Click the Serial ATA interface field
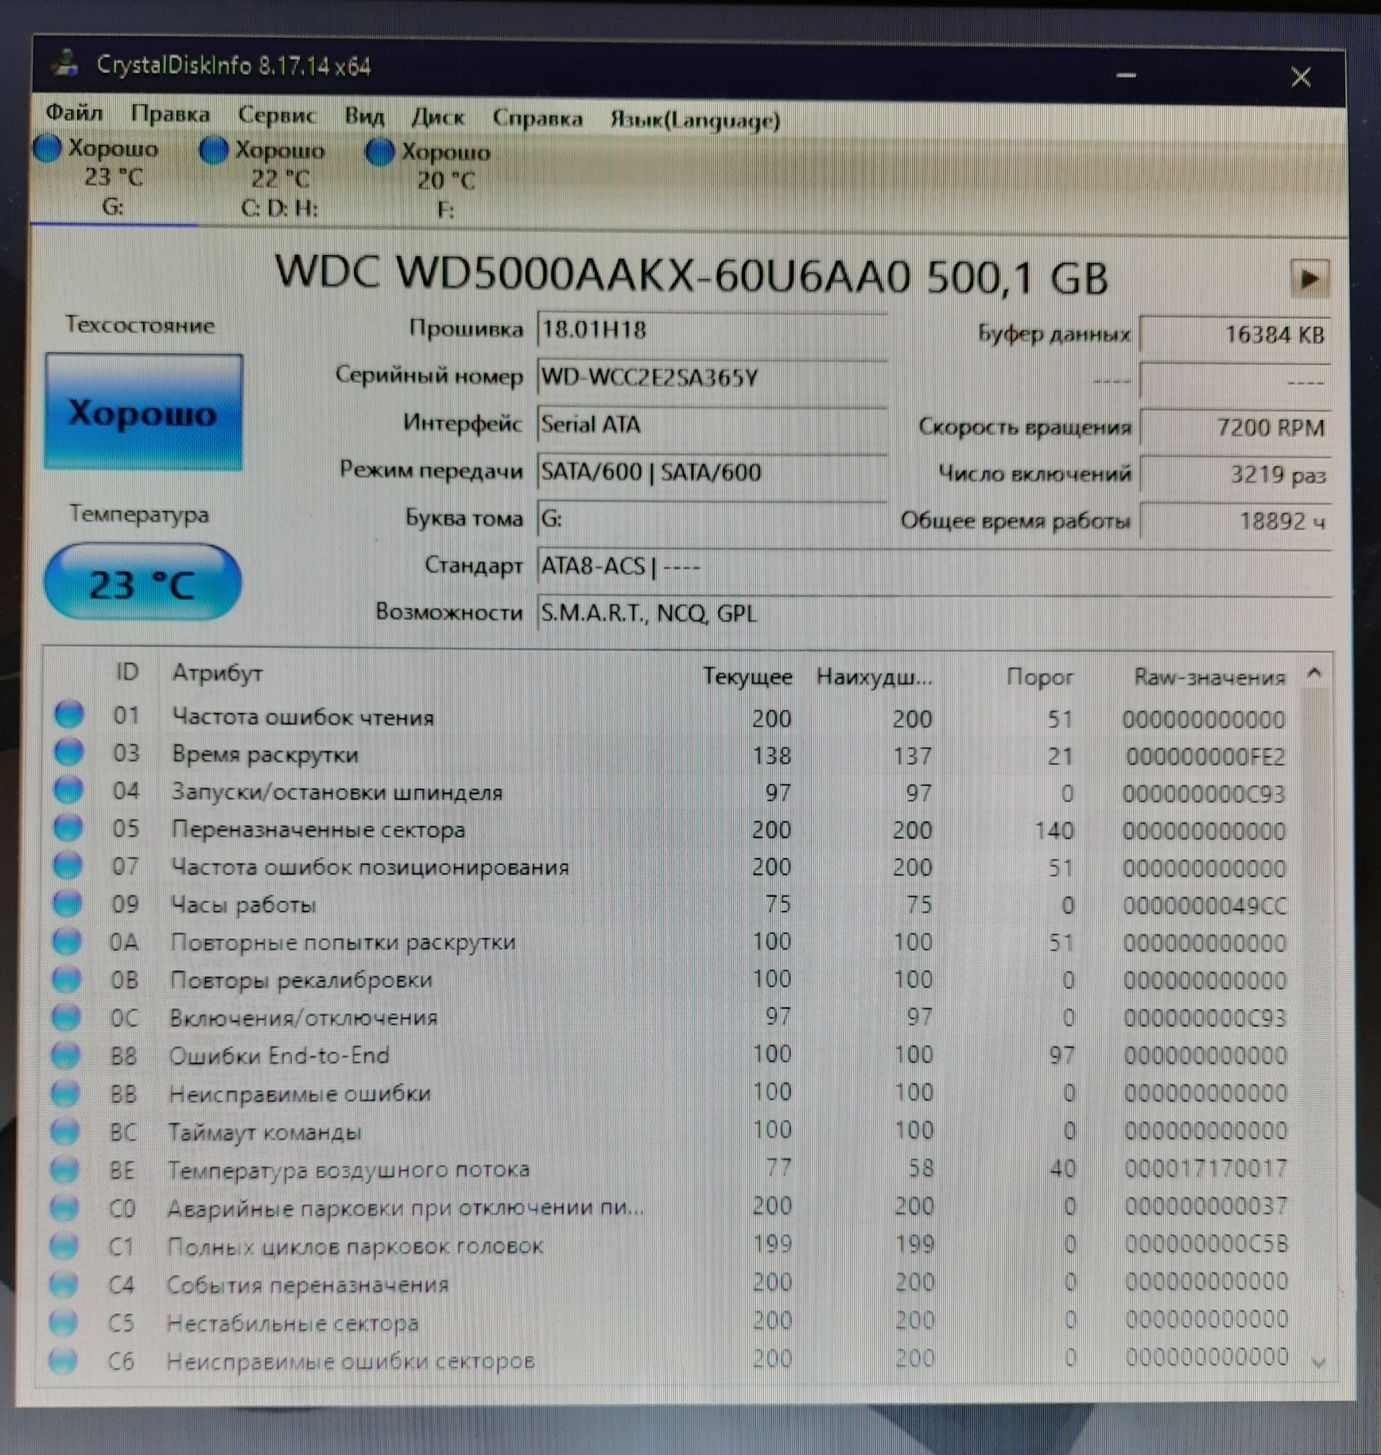The width and height of the screenshot is (1381, 1455). click(712, 424)
